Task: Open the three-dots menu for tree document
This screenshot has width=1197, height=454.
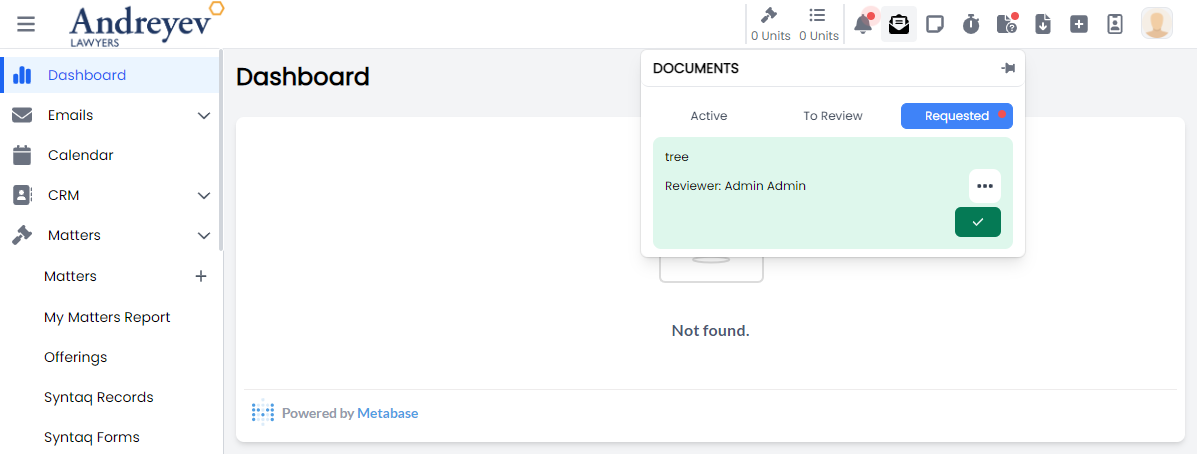Action: pyautogui.click(x=984, y=186)
